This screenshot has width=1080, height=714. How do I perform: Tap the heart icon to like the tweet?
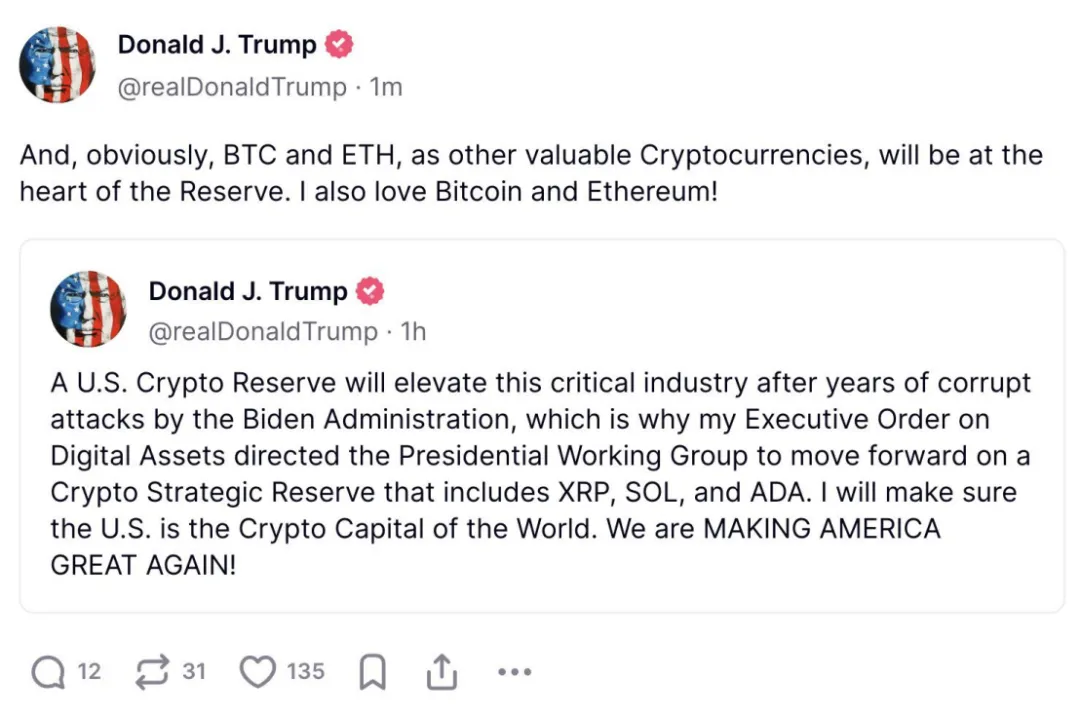pos(258,672)
